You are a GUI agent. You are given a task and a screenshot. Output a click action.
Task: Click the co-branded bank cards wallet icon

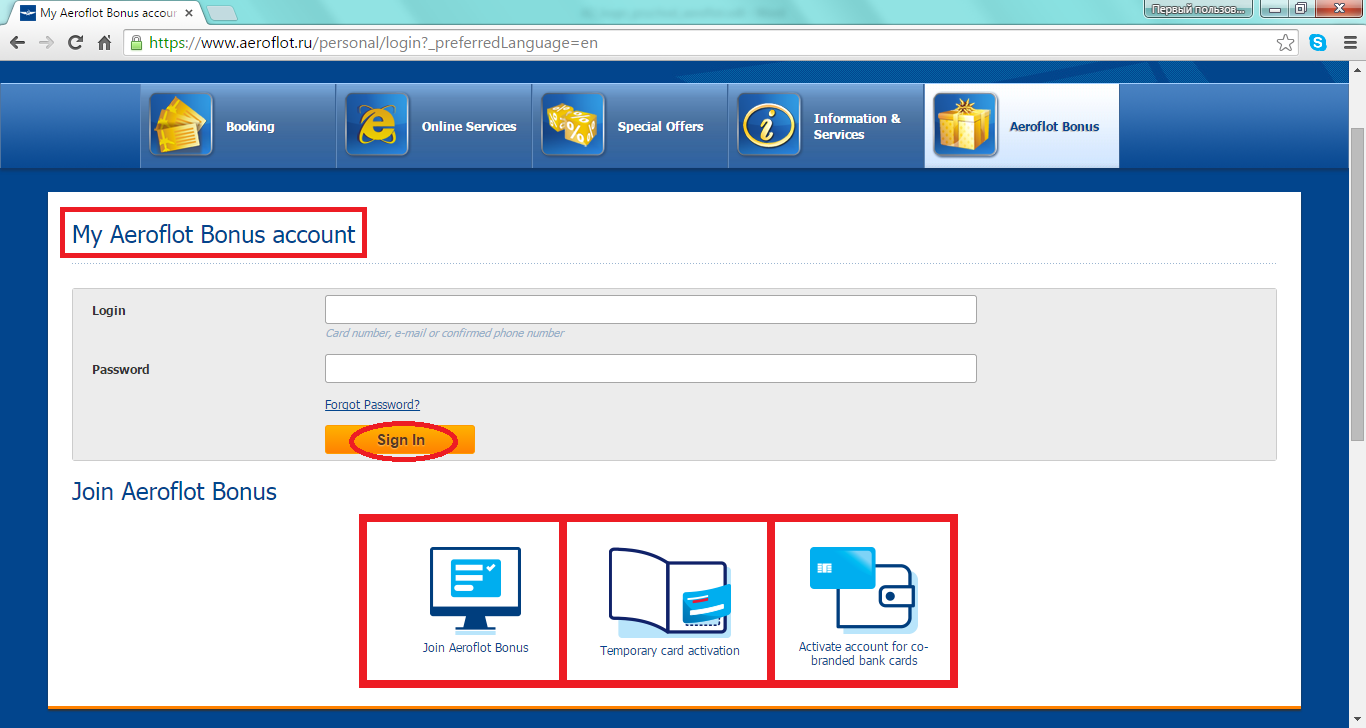(863, 590)
